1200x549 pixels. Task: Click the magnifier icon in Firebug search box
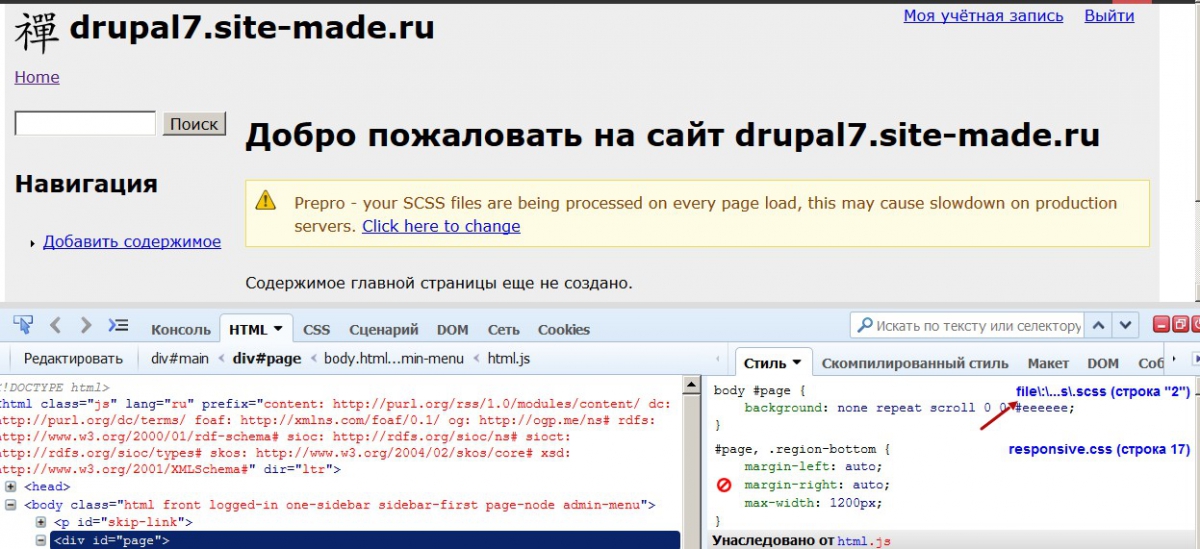(x=865, y=325)
